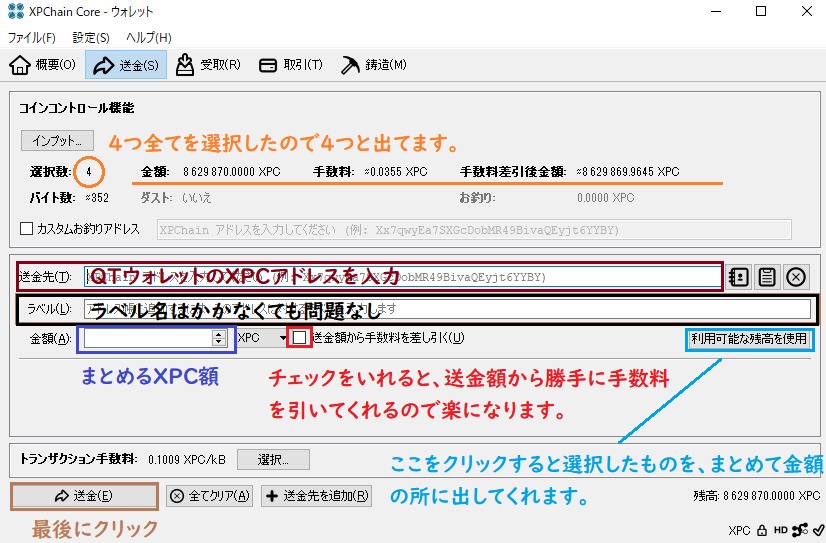This screenshot has height=543, width=826.
Task: Open the address book icon button
Action: tap(739, 277)
